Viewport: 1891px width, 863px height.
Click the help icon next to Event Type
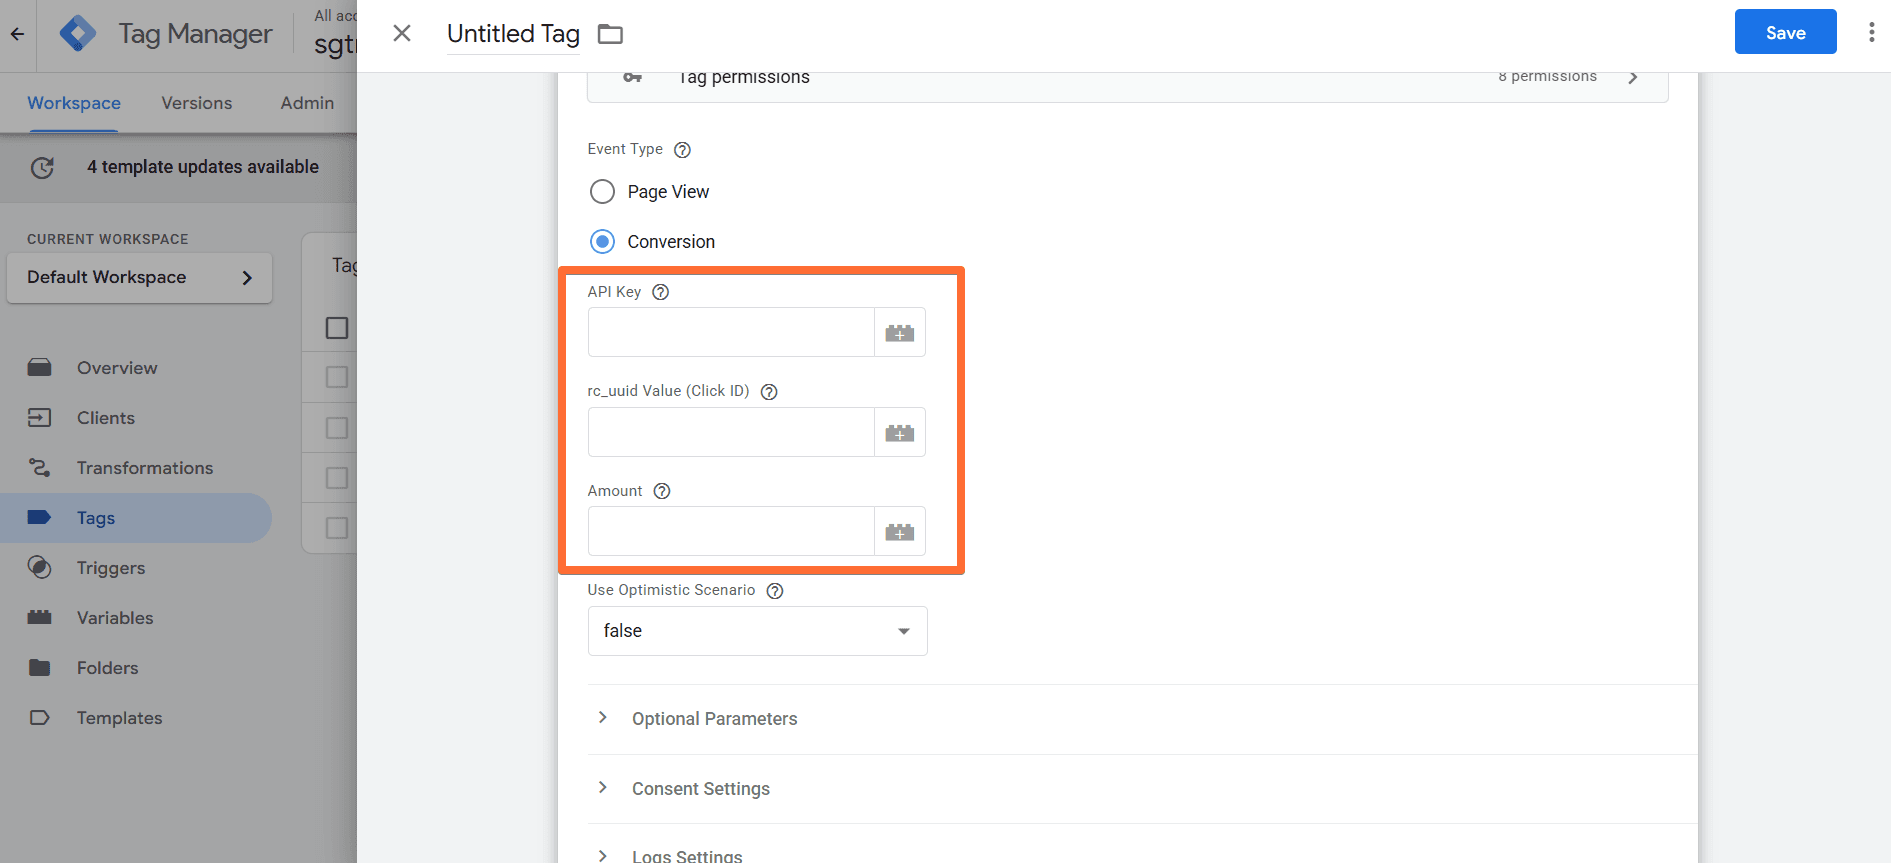682,149
